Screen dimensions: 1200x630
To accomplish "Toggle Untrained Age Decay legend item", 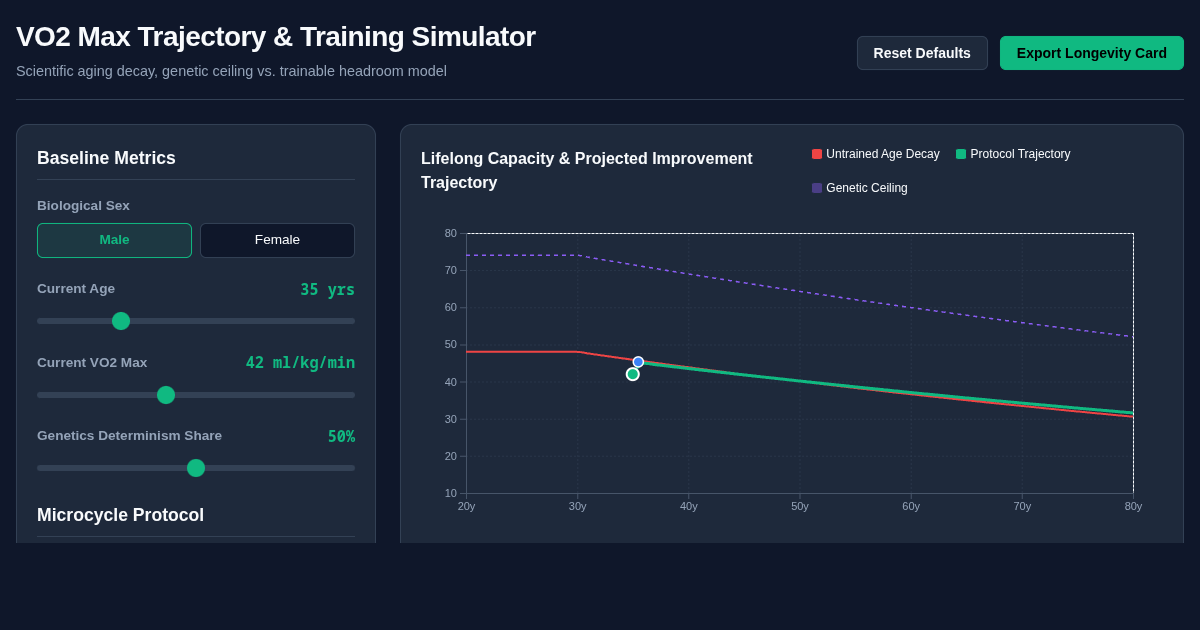I will point(876,154).
